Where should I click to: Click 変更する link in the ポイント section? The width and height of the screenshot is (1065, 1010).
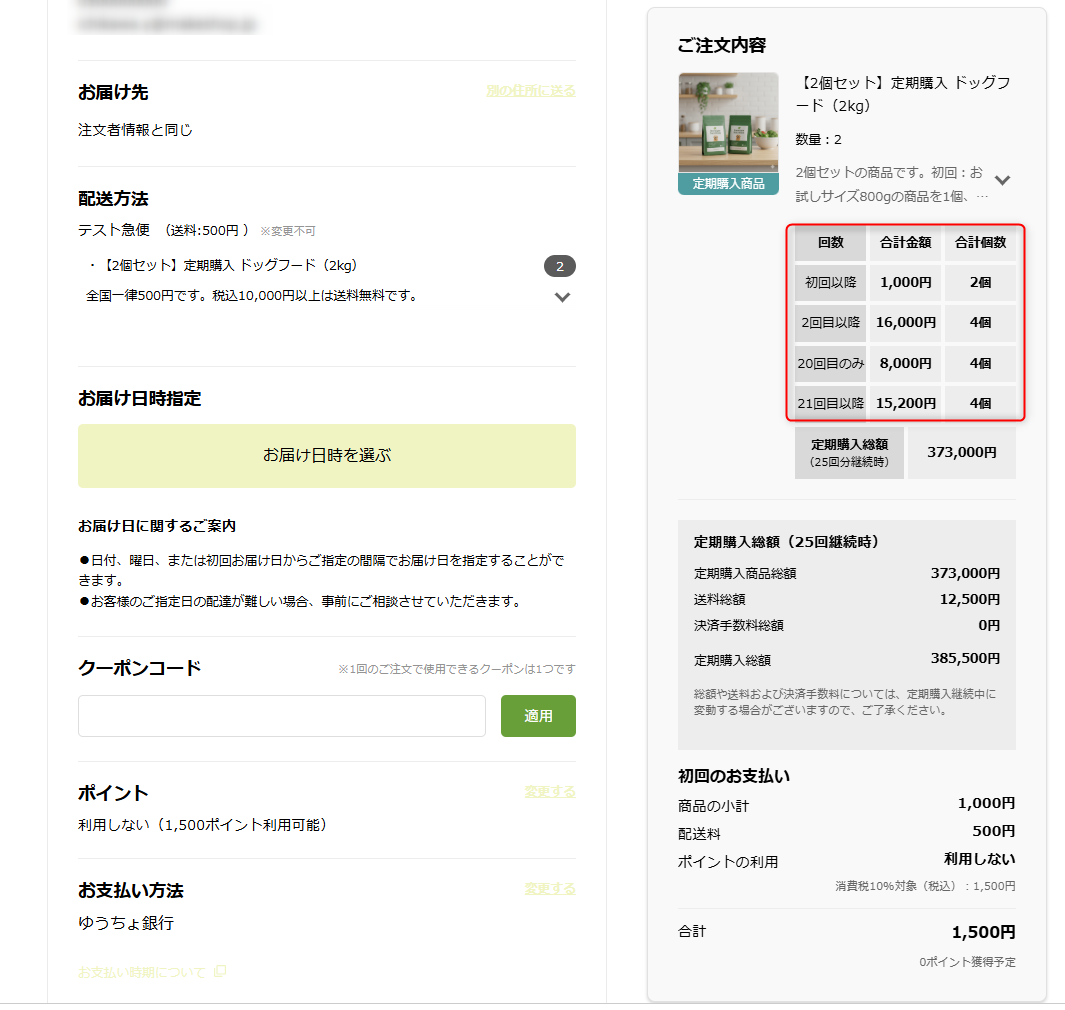pos(550,792)
